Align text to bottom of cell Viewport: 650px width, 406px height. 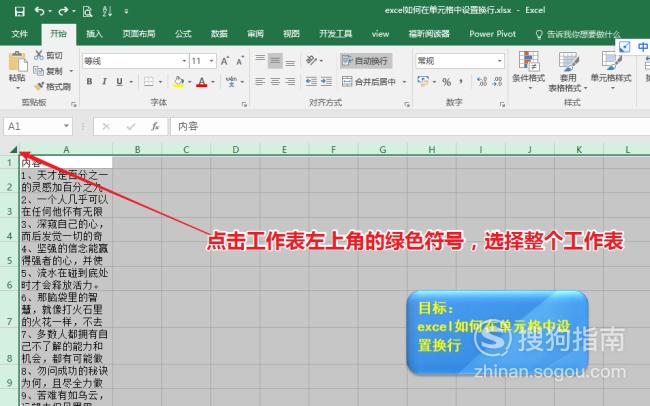[290, 61]
